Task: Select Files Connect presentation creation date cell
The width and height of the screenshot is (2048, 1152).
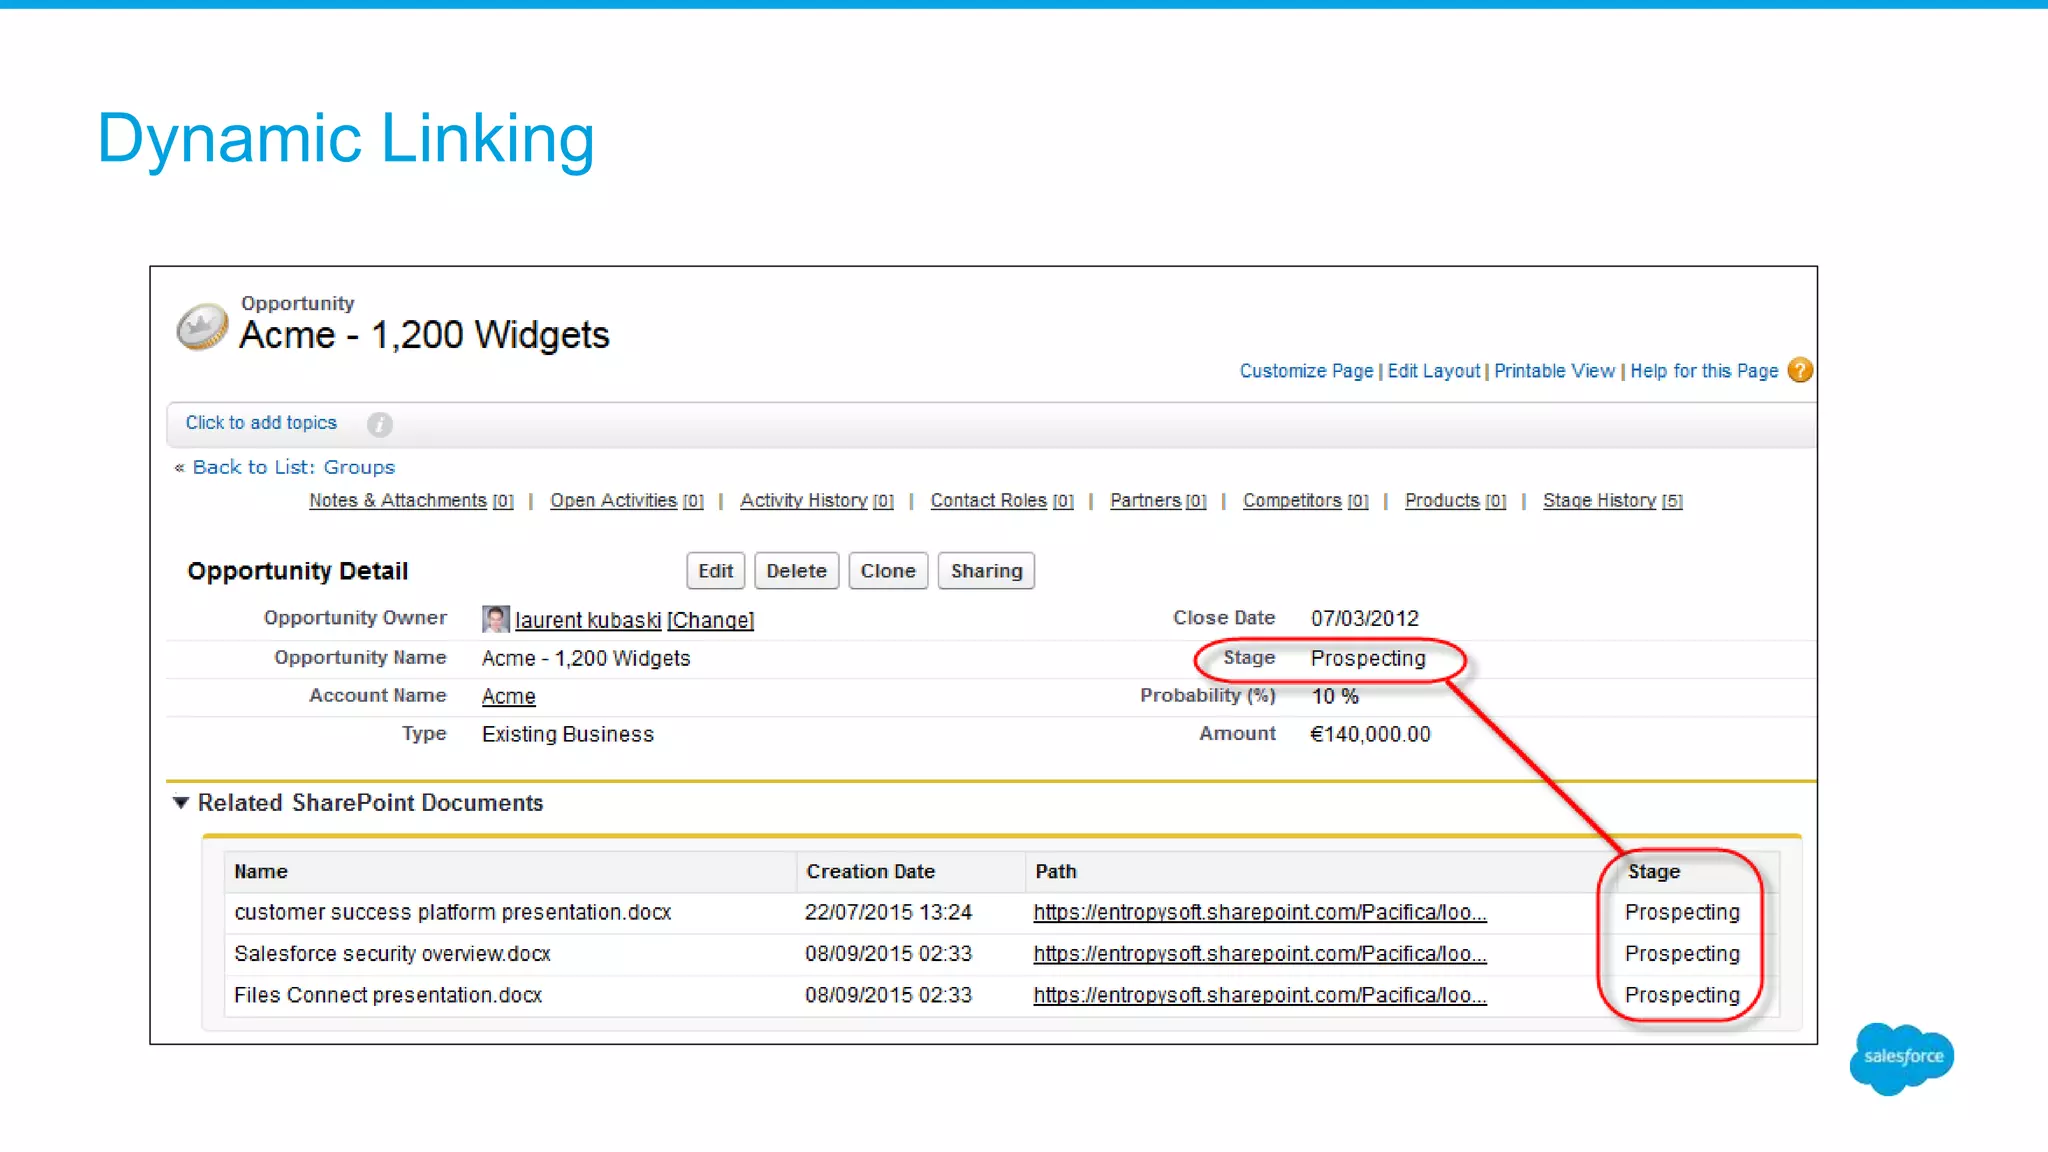Action: point(888,995)
